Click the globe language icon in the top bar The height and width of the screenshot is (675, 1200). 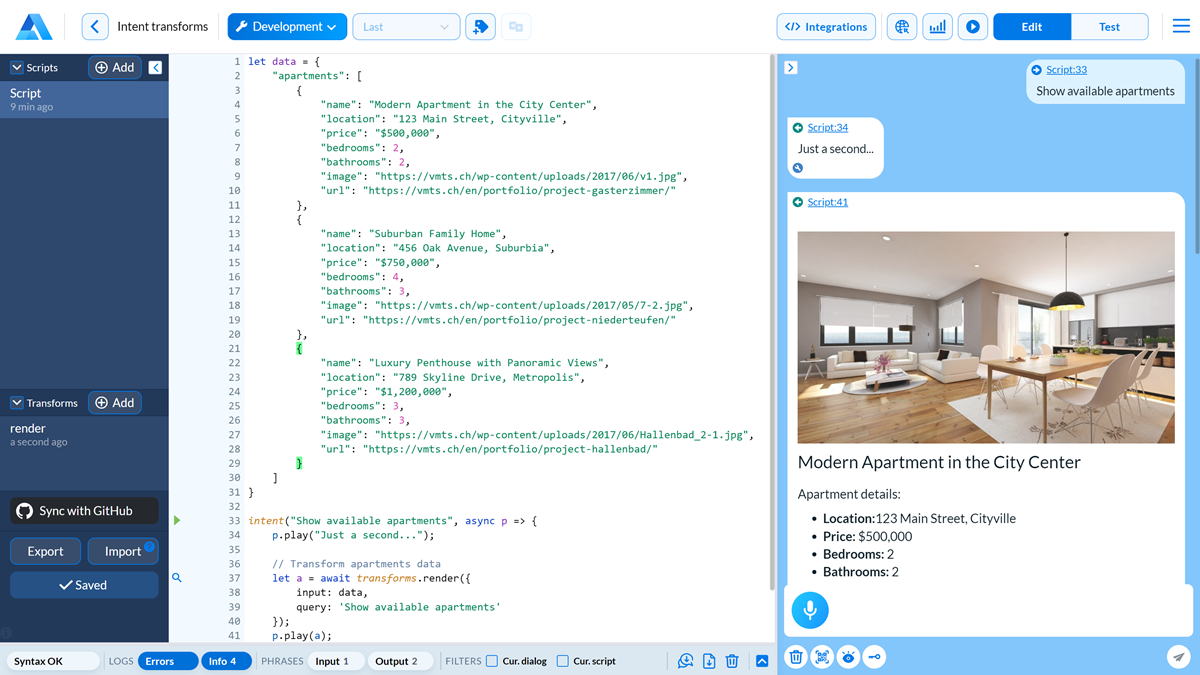[x=901, y=26]
